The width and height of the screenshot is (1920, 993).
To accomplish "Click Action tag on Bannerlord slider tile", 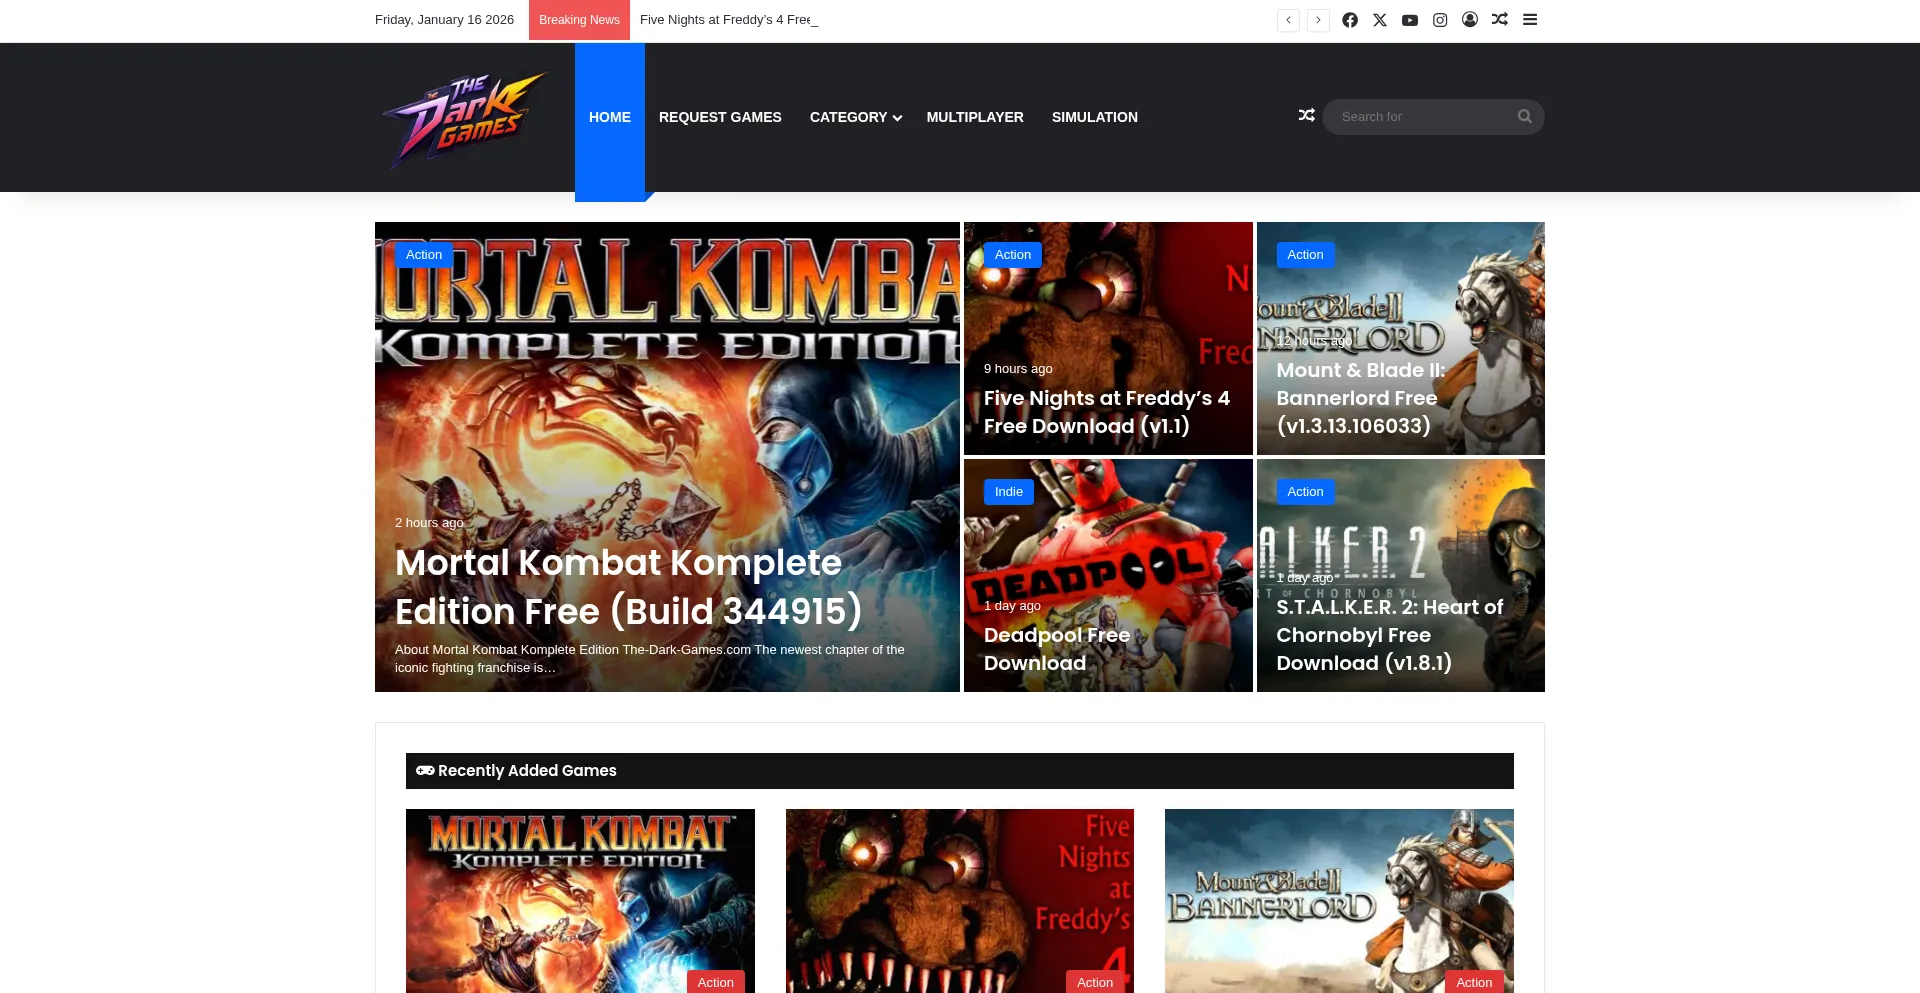I will point(1306,255).
